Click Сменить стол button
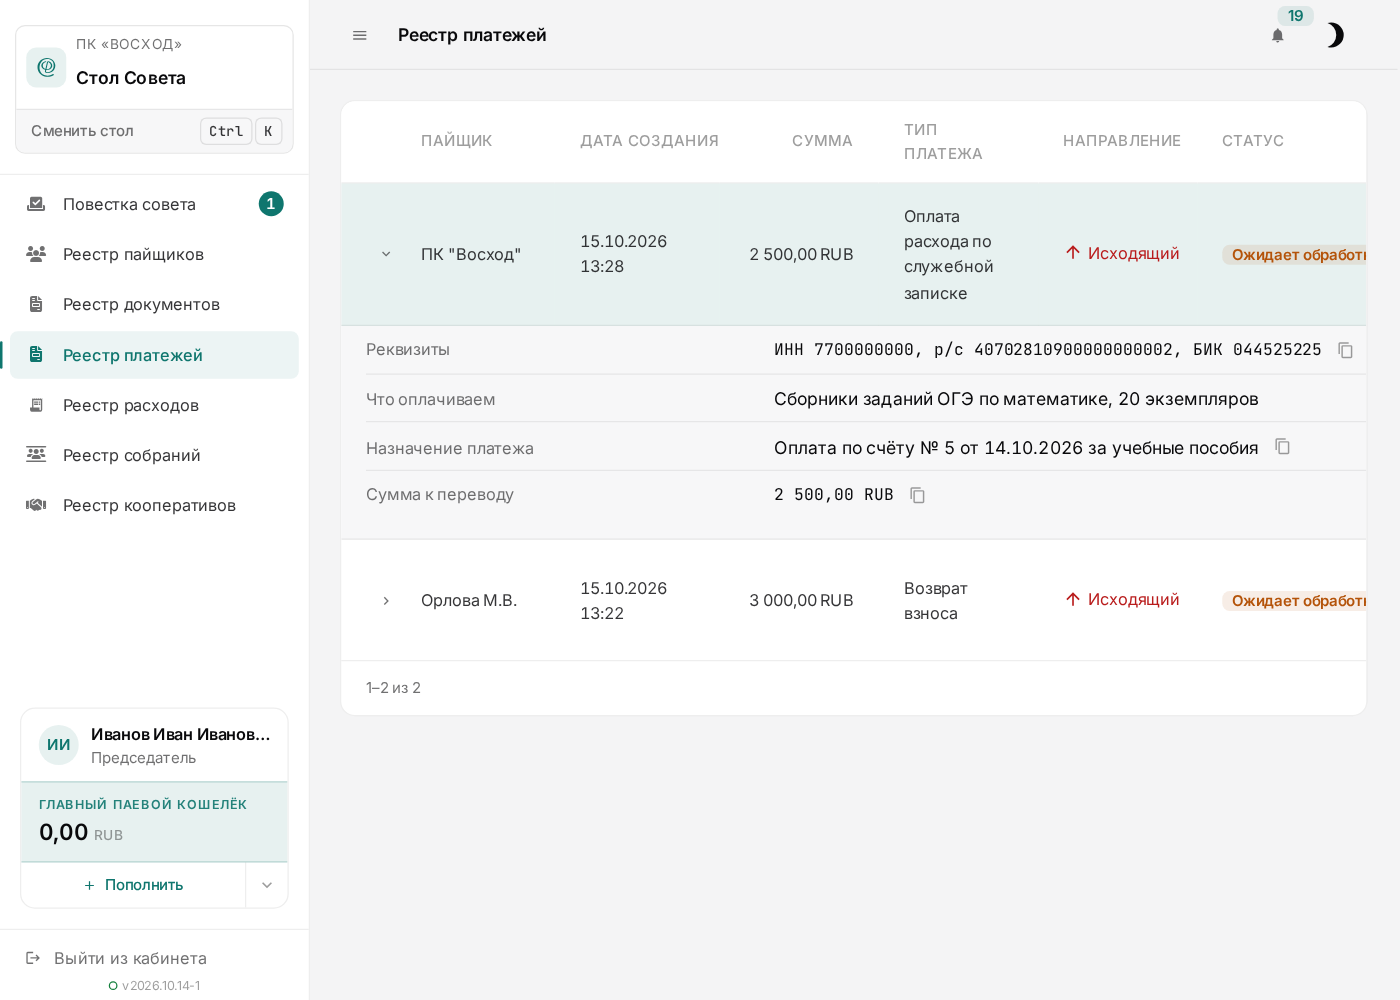This screenshot has height=1000, width=1400. click(154, 131)
